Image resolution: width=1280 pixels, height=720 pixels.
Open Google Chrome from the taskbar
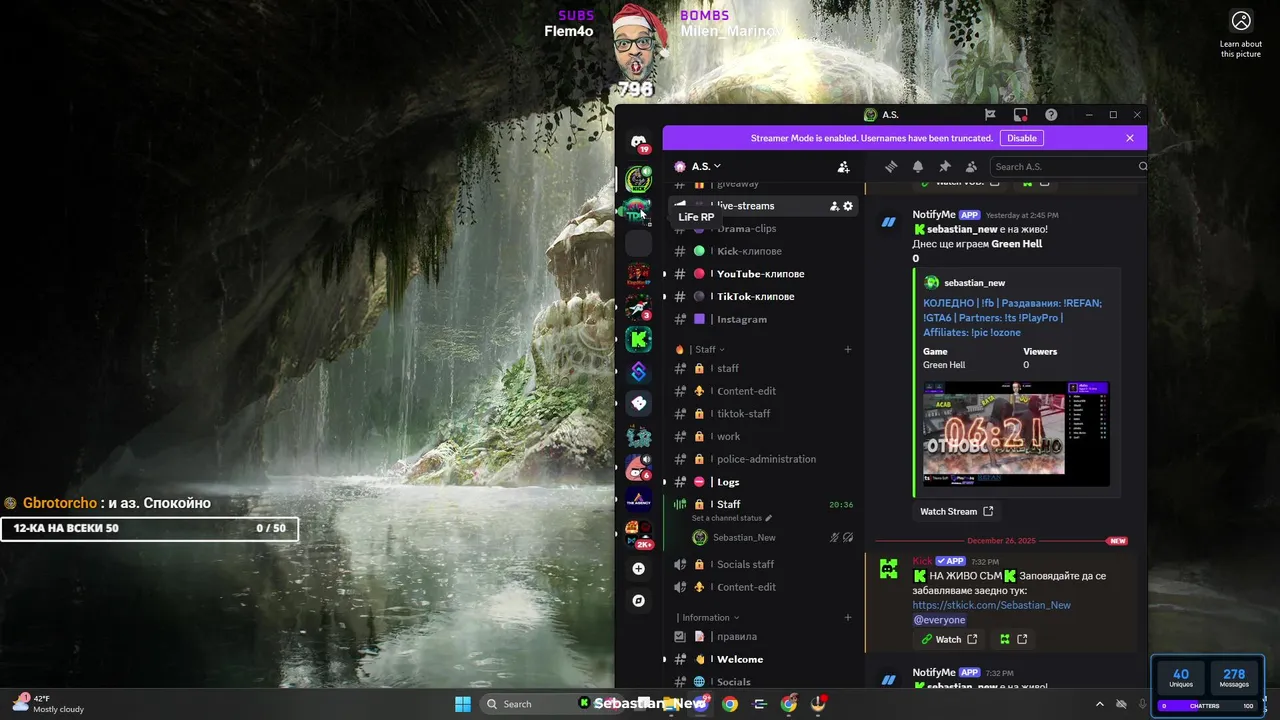pos(730,704)
